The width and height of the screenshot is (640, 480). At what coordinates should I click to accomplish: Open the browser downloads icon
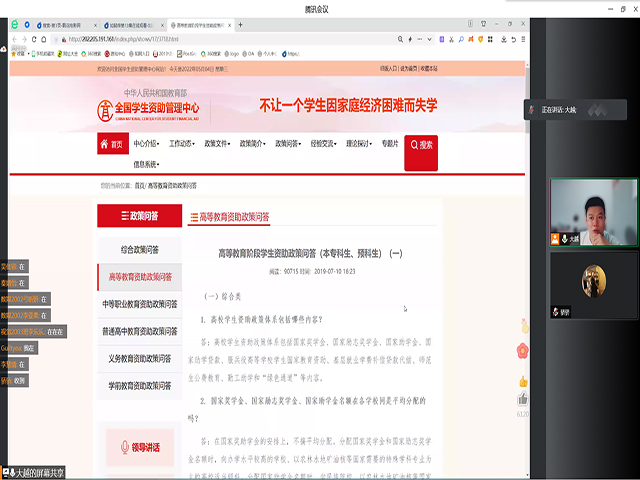point(504,39)
